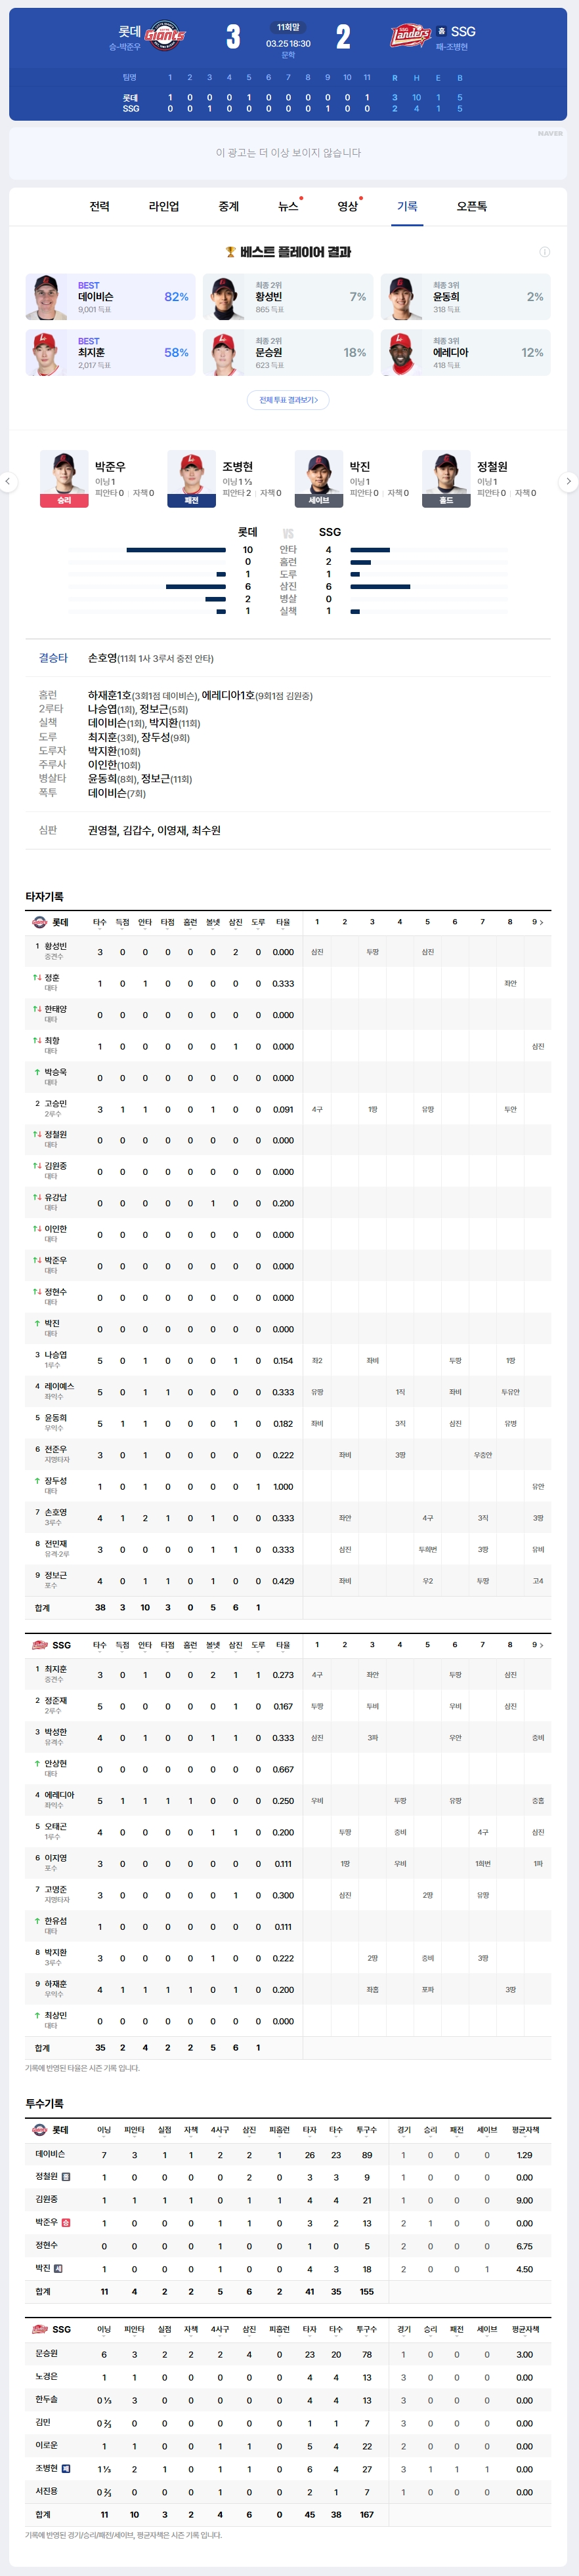Open player 황성빈 in Lotte batter table
579x2576 pixels.
[x=56, y=946]
